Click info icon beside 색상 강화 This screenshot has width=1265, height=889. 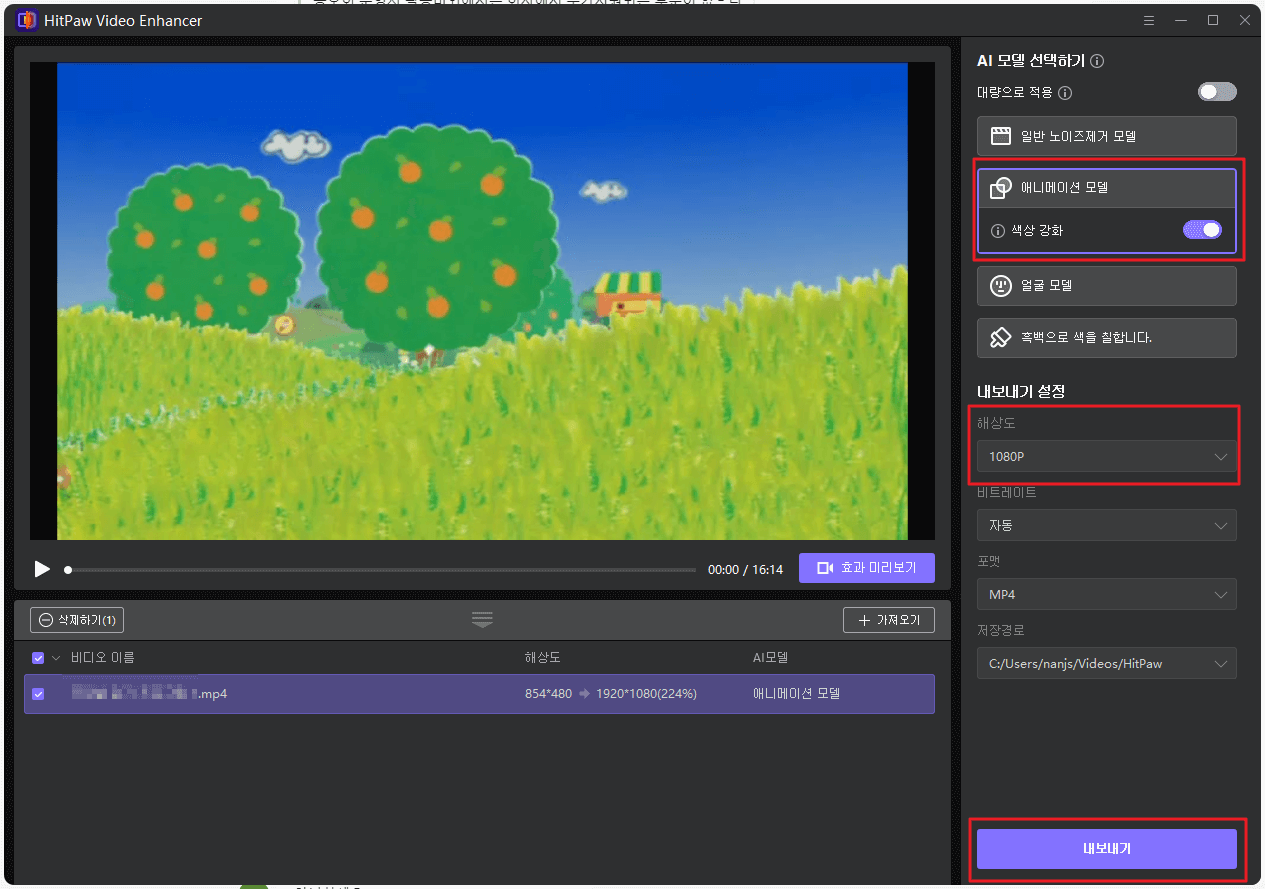[997, 230]
